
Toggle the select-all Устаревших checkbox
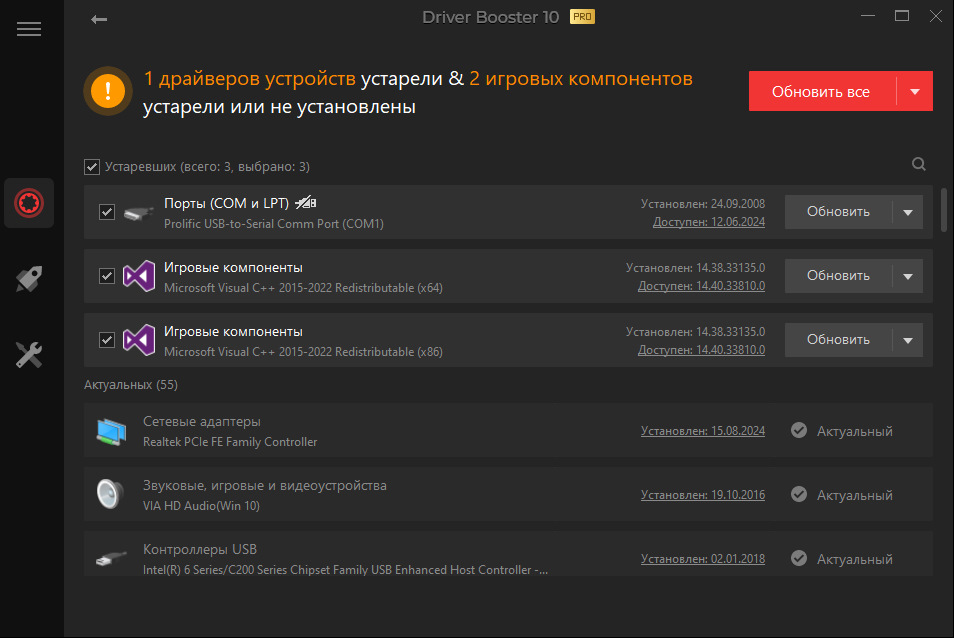[92, 167]
